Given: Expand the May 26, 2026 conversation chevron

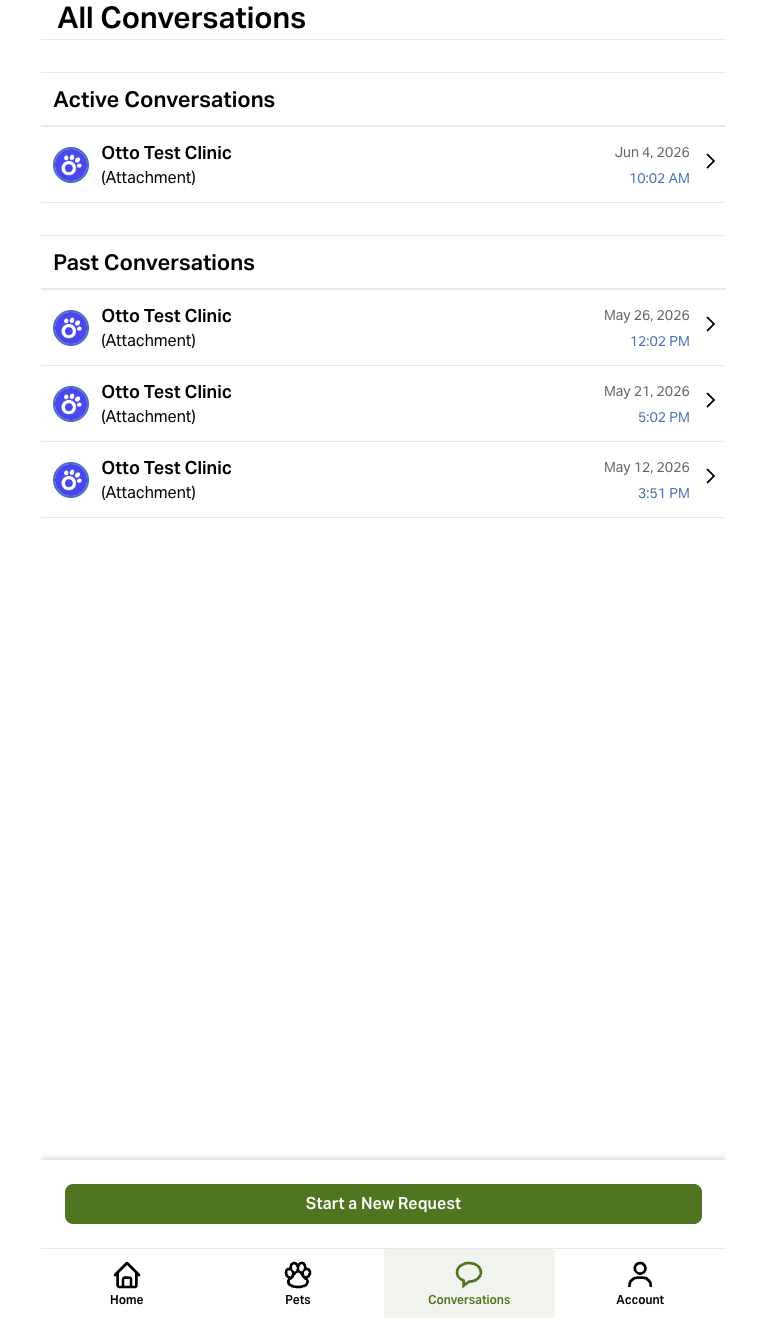Looking at the screenshot, I should 710,324.
